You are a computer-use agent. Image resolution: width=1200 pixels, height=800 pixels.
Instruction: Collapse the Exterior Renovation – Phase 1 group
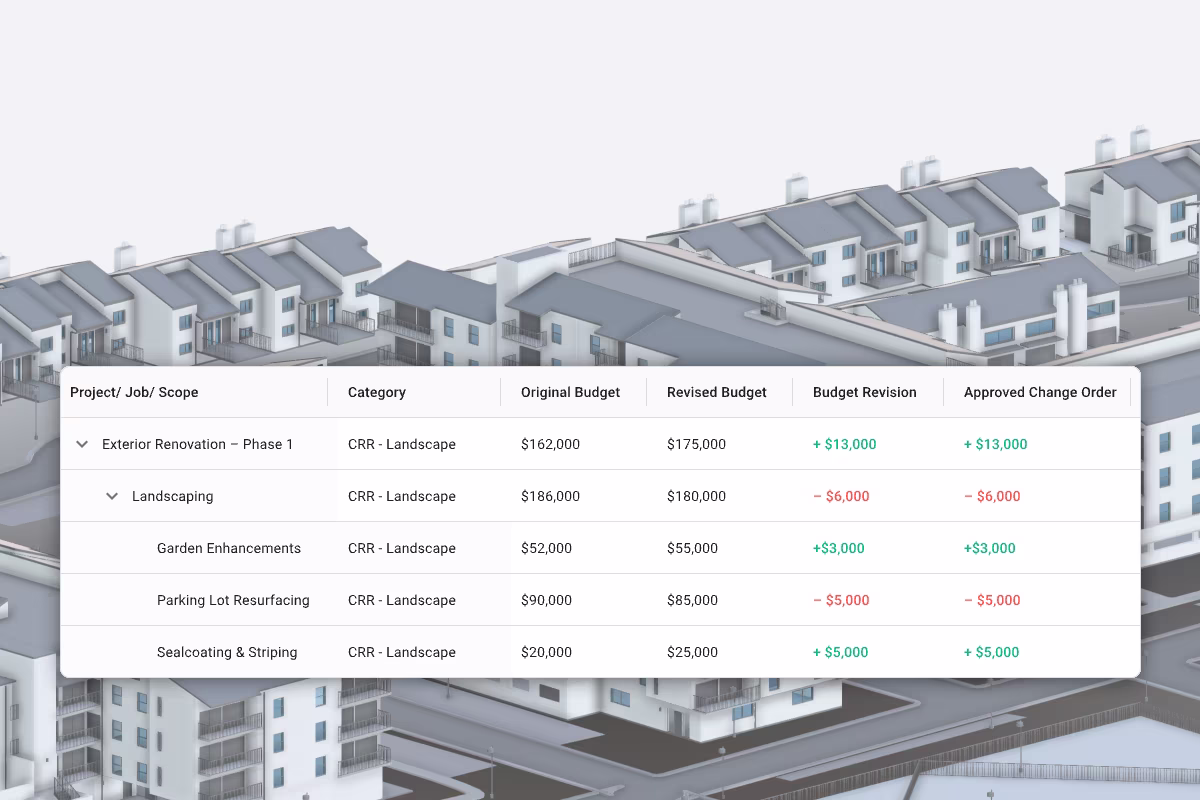point(82,444)
